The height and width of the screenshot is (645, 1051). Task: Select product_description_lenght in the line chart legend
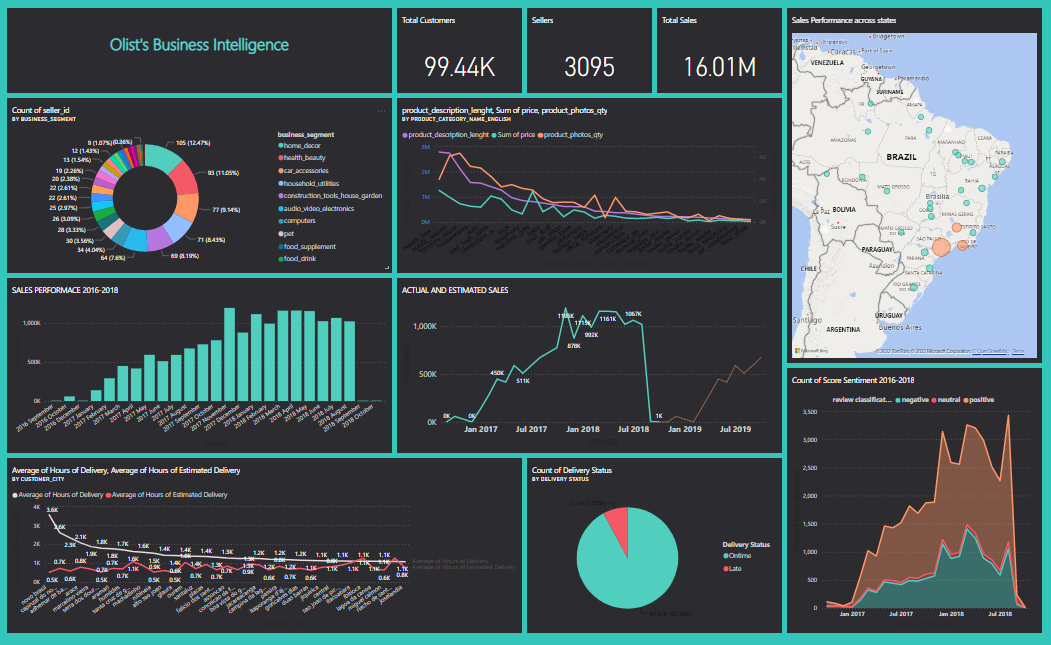tap(445, 135)
